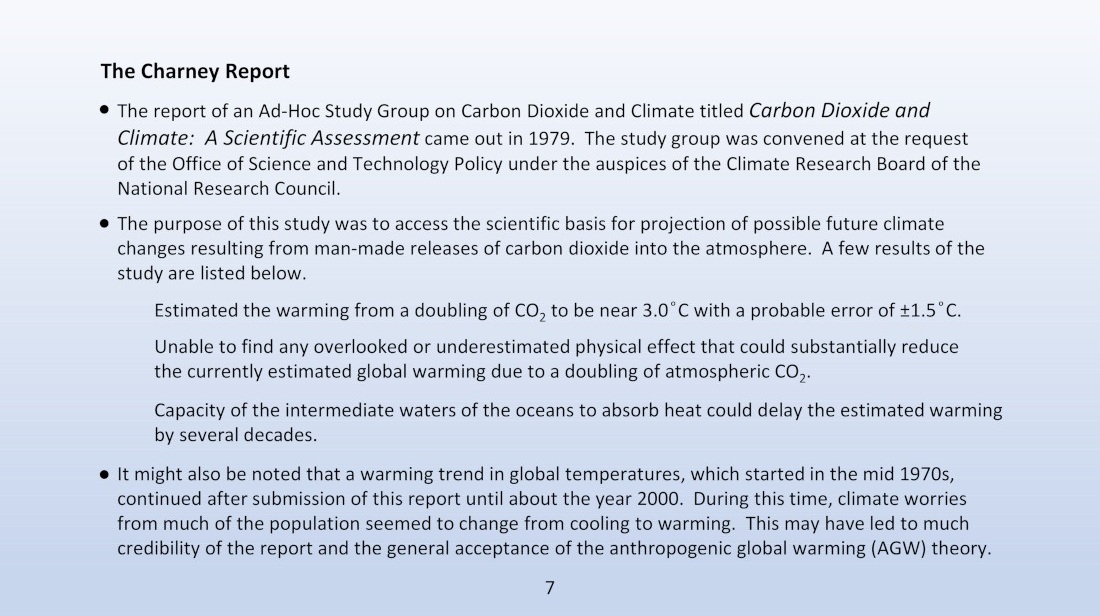Click the '3.0°C' warming estimate value
This screenshot has height=616, width=1100.
point(666,311)
